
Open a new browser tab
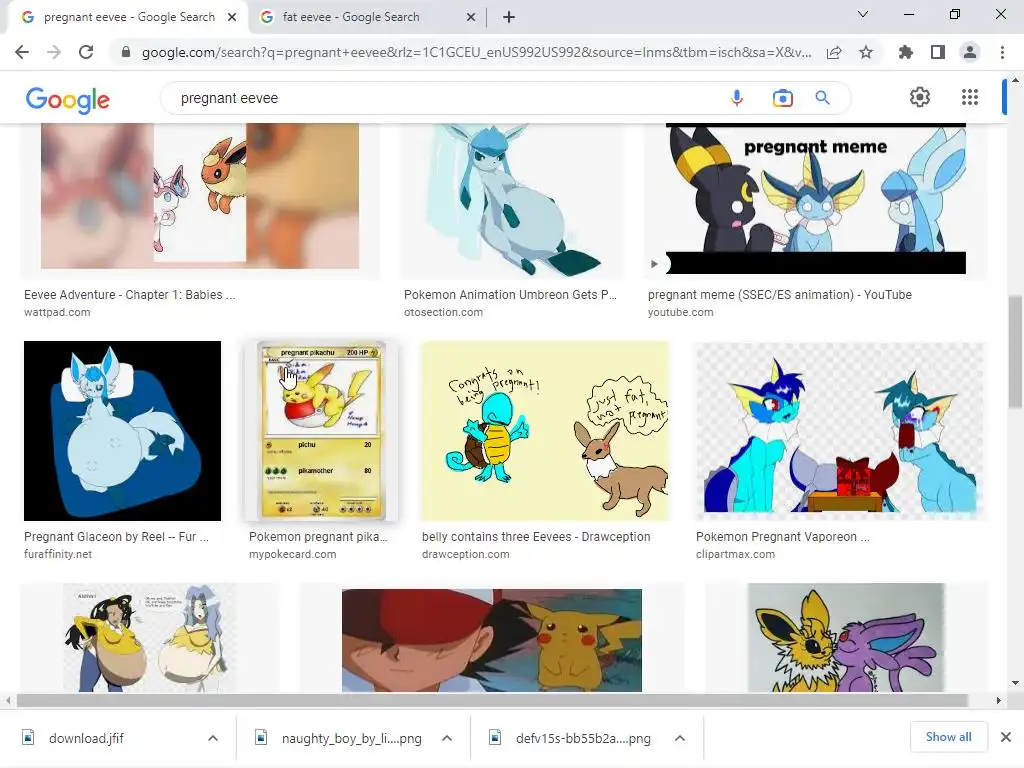coord(509,17)
